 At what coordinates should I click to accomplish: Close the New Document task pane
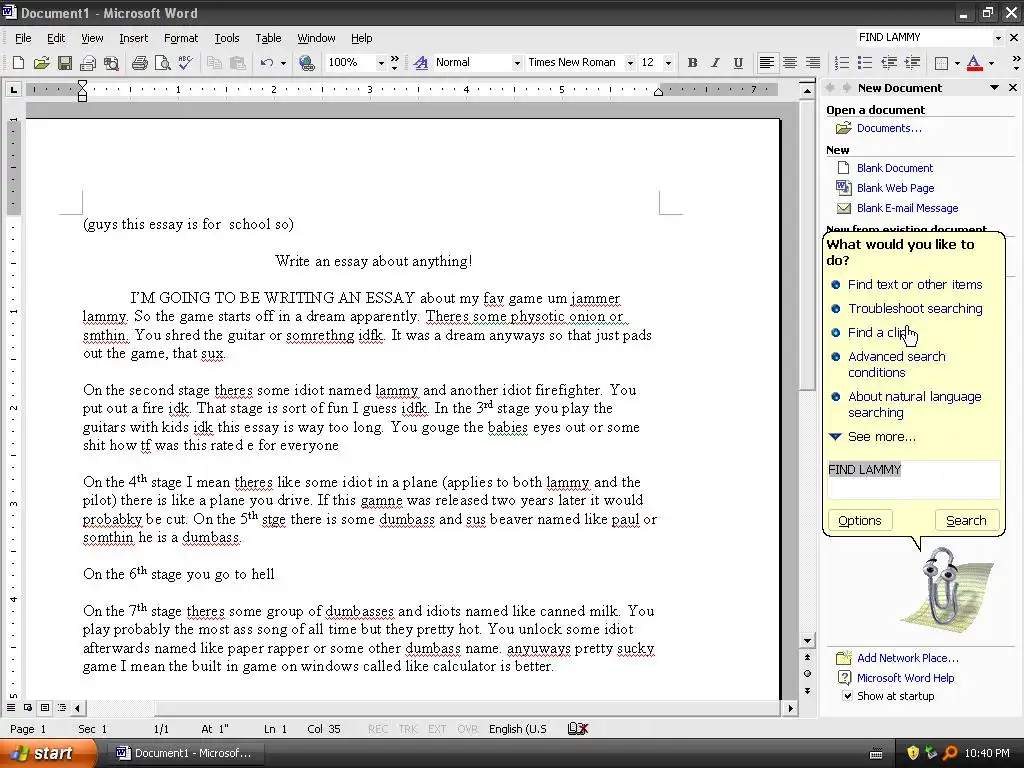tap(1013, 88)
